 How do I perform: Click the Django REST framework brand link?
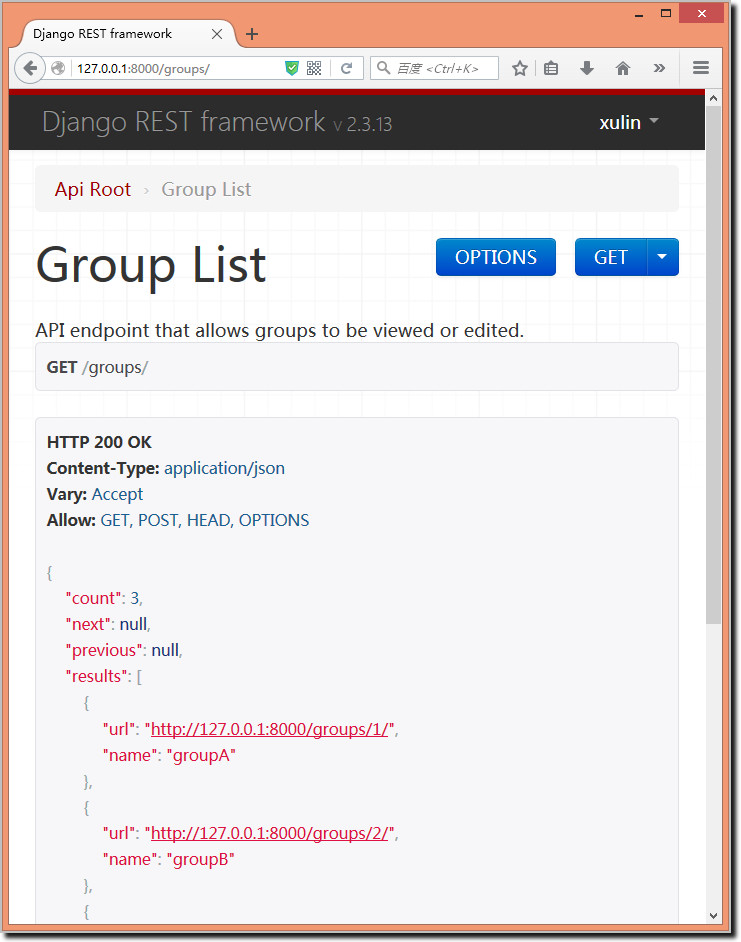pyautogui.click(x=183, y=122)
